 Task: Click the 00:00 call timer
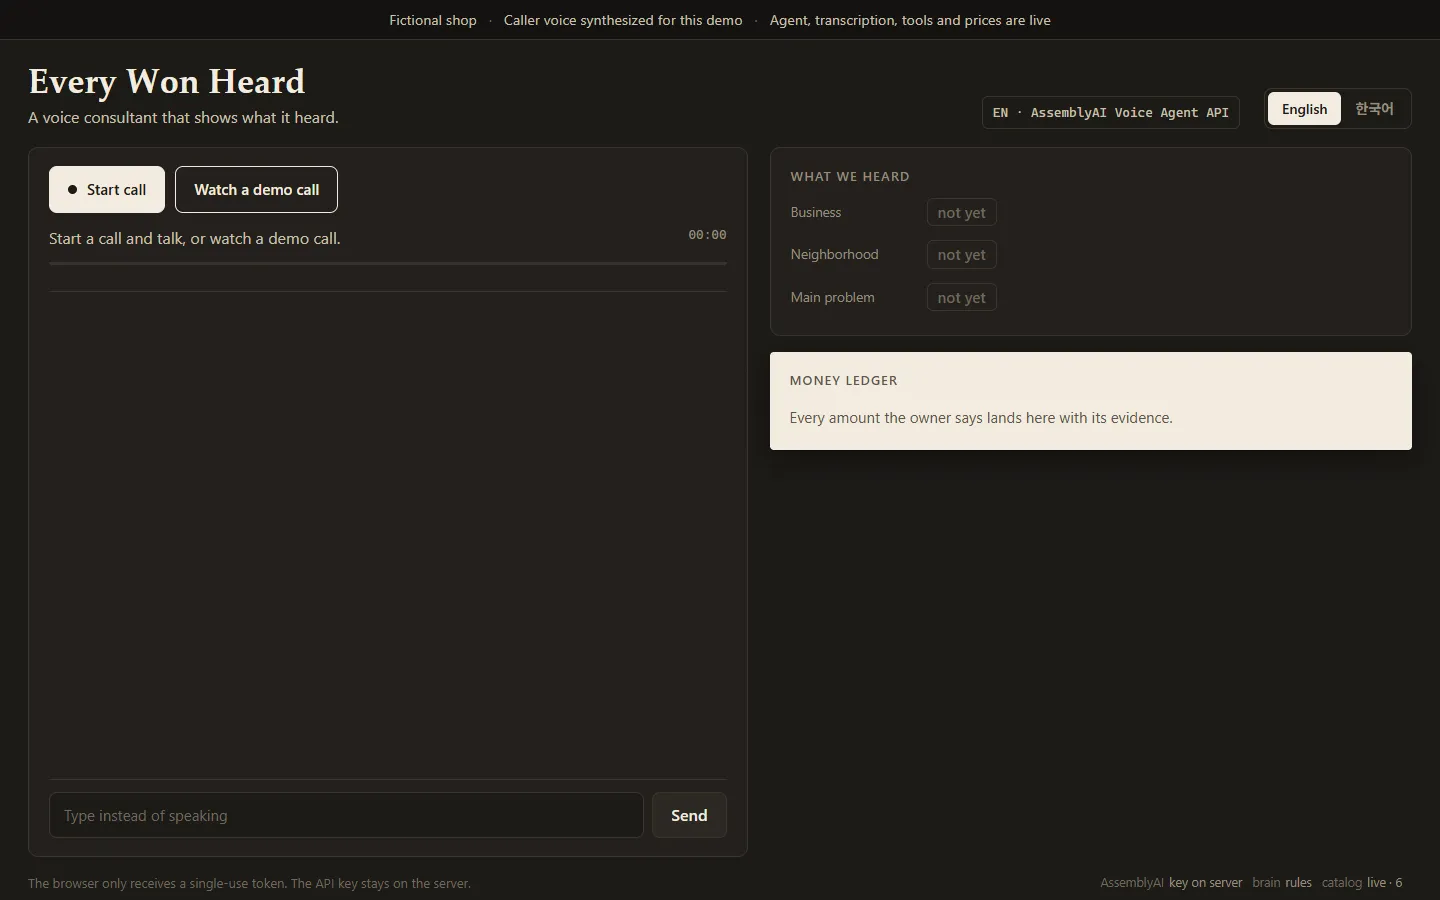click(x=707, y=235)
